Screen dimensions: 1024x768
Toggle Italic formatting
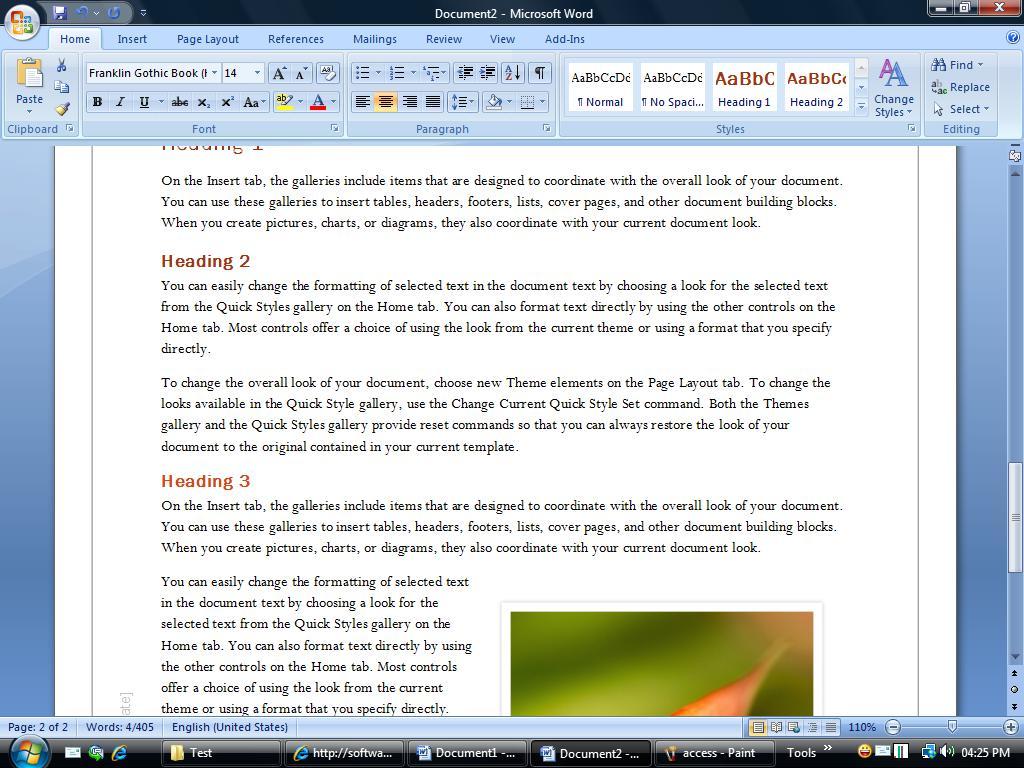point(120,102)
